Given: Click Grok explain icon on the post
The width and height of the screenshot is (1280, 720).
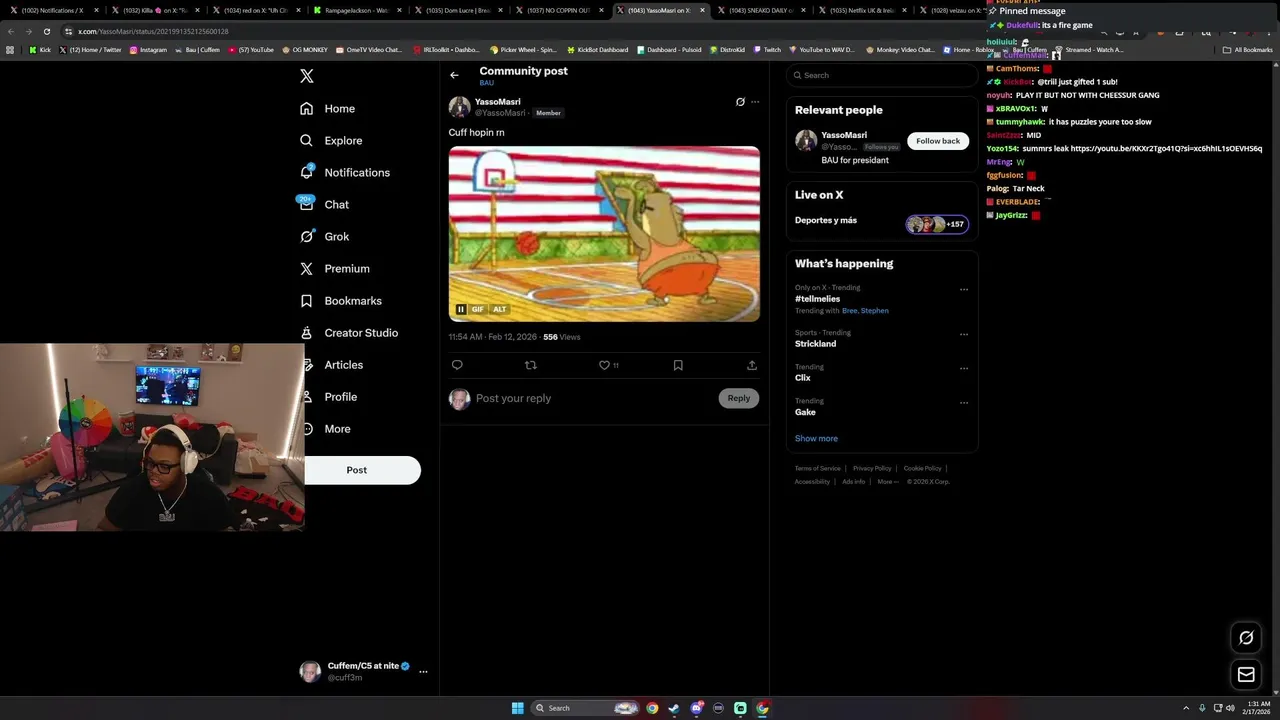Looking at the screenshot, I should pos(740,102).
